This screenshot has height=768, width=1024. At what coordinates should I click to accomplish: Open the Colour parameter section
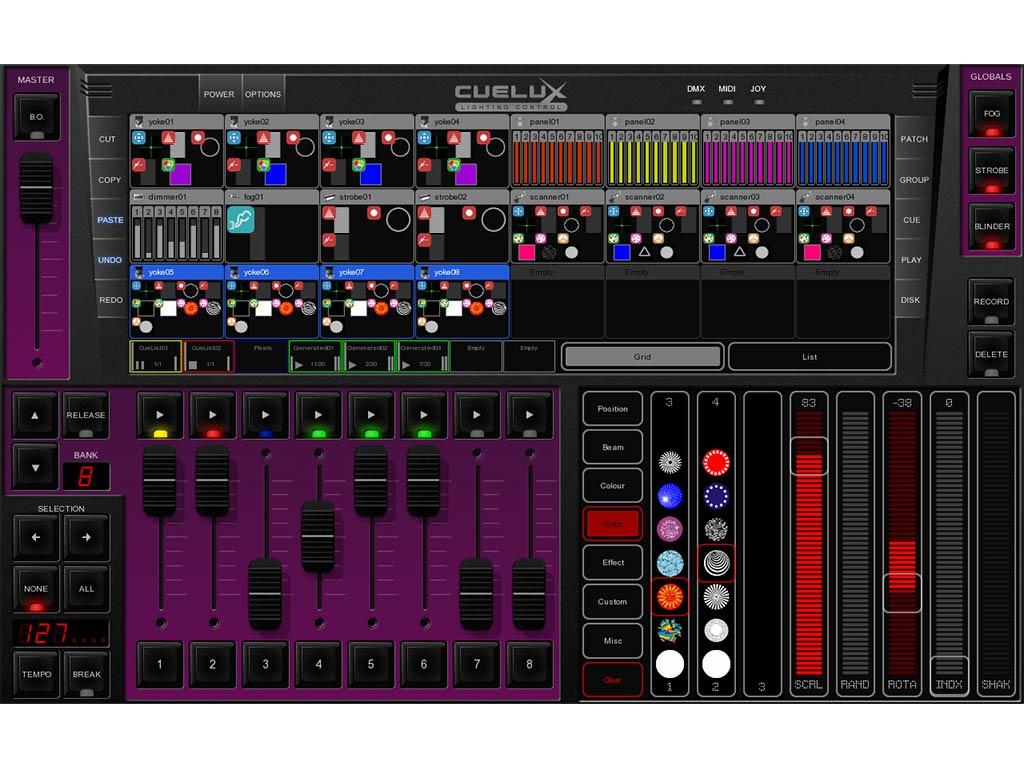click(x=612, y=486)
